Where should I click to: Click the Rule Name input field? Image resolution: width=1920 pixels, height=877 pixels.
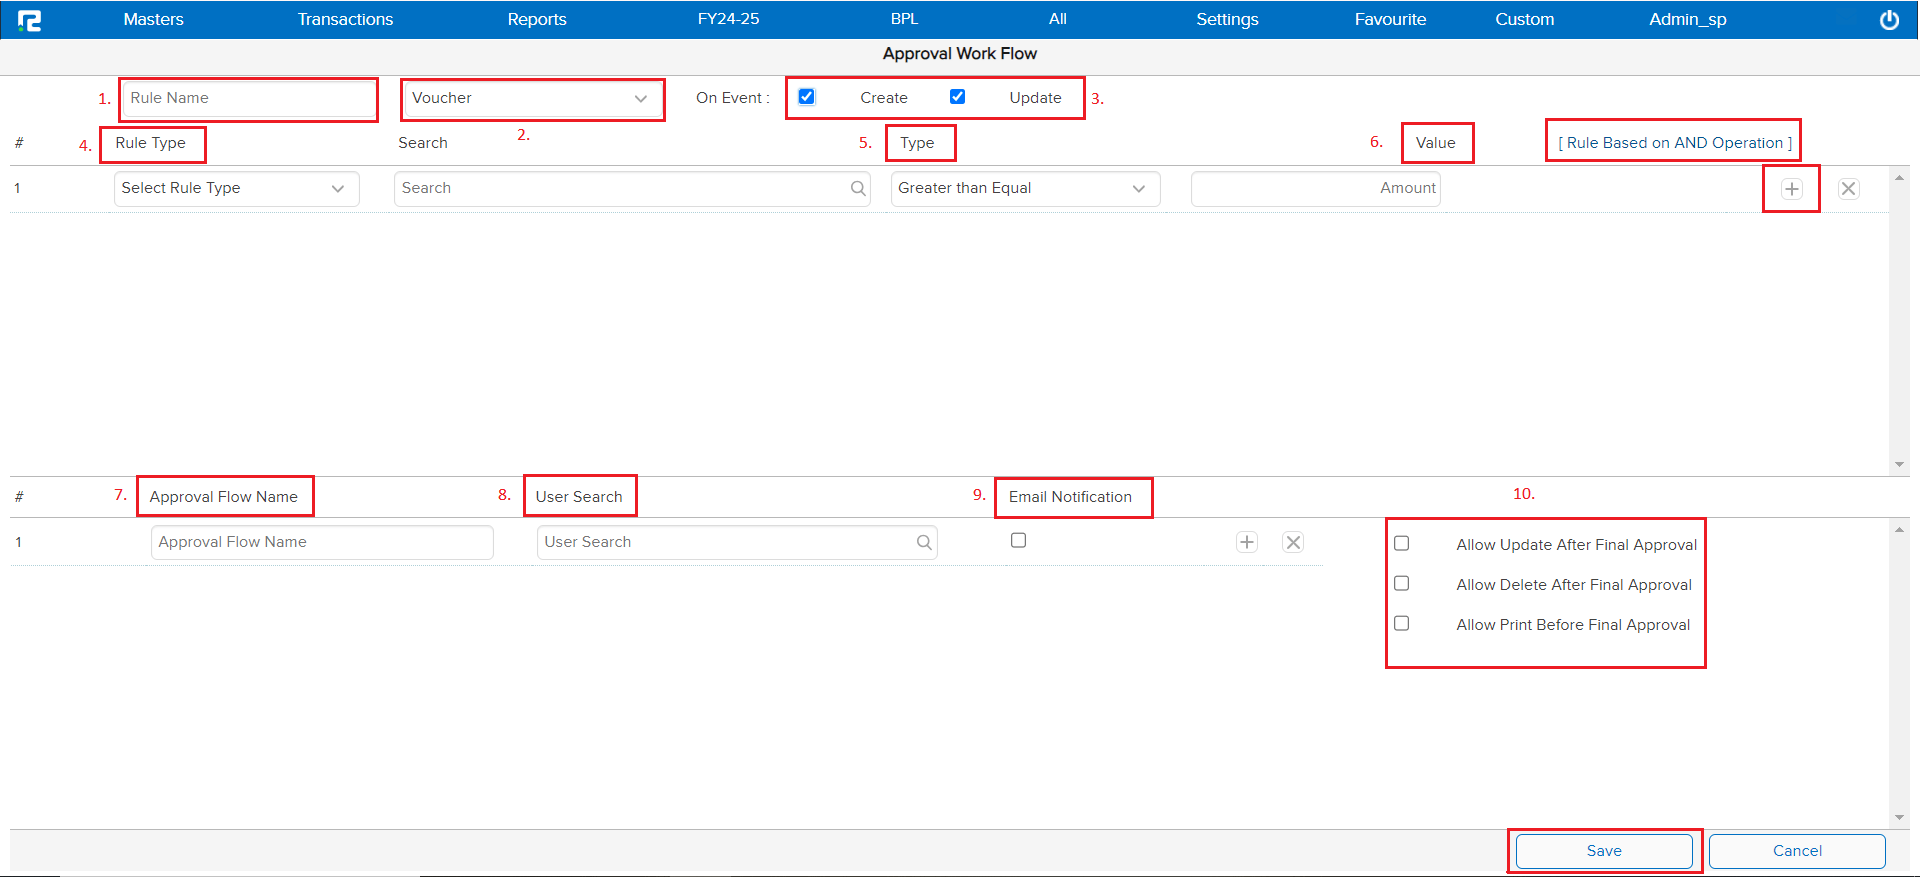tap(247, 98)
